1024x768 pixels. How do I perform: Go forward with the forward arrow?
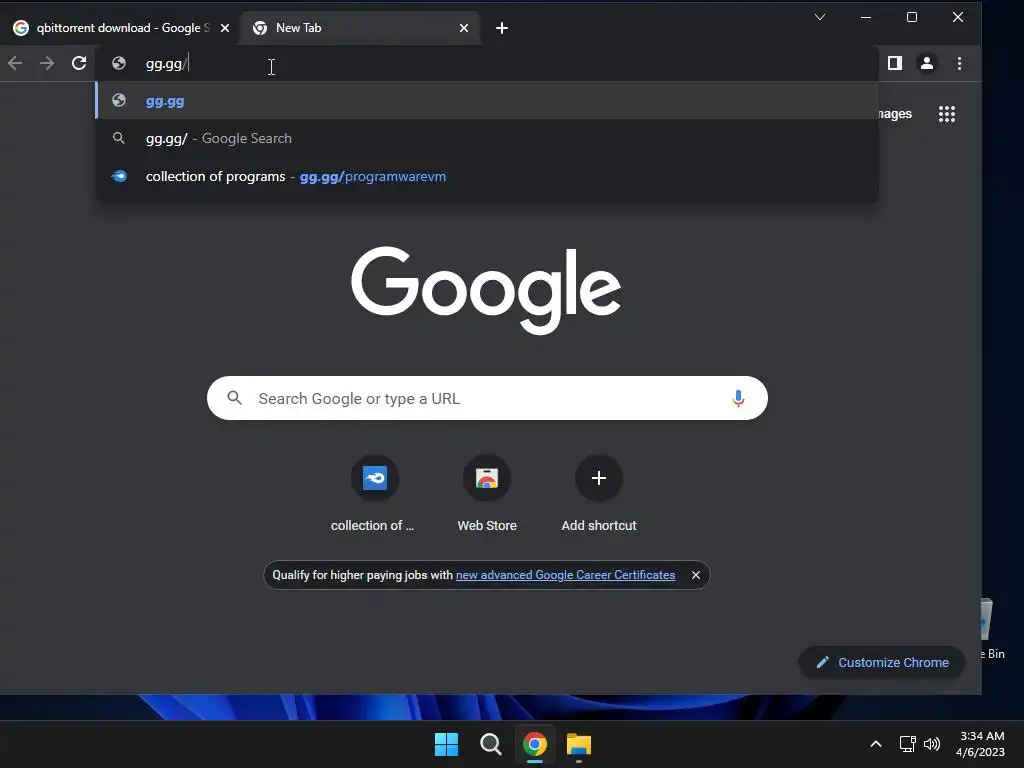pyautogui.click(x=47, y=63)
